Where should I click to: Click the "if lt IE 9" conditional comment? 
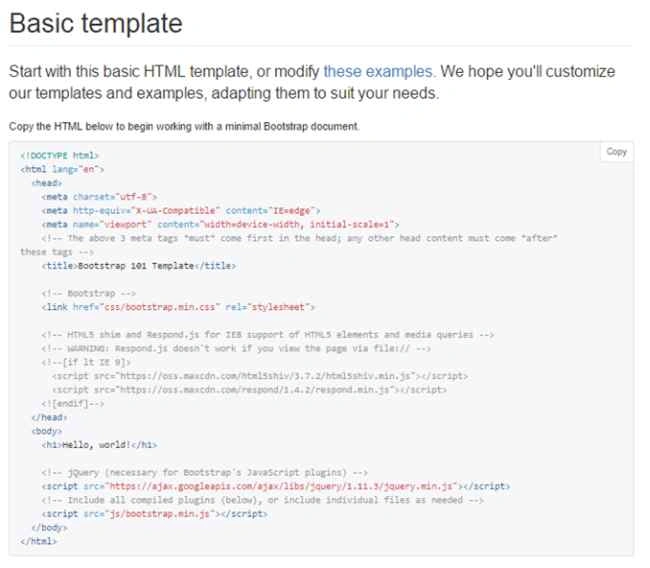tap(86, 362)
